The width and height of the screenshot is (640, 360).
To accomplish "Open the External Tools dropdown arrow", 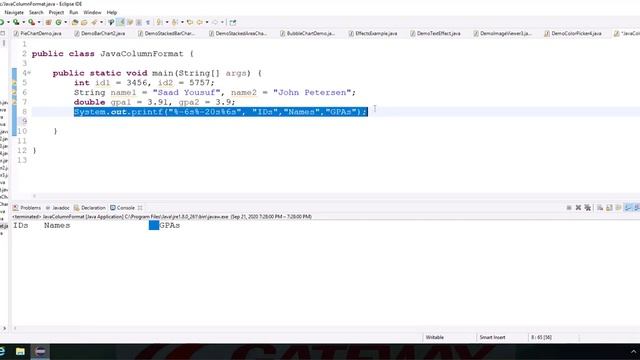I will pos(39,22).
